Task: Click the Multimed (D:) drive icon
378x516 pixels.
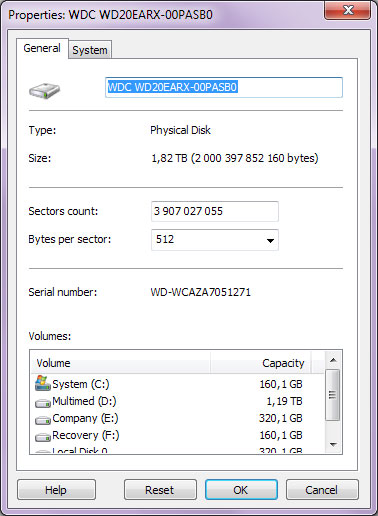Action: [43, 403]
